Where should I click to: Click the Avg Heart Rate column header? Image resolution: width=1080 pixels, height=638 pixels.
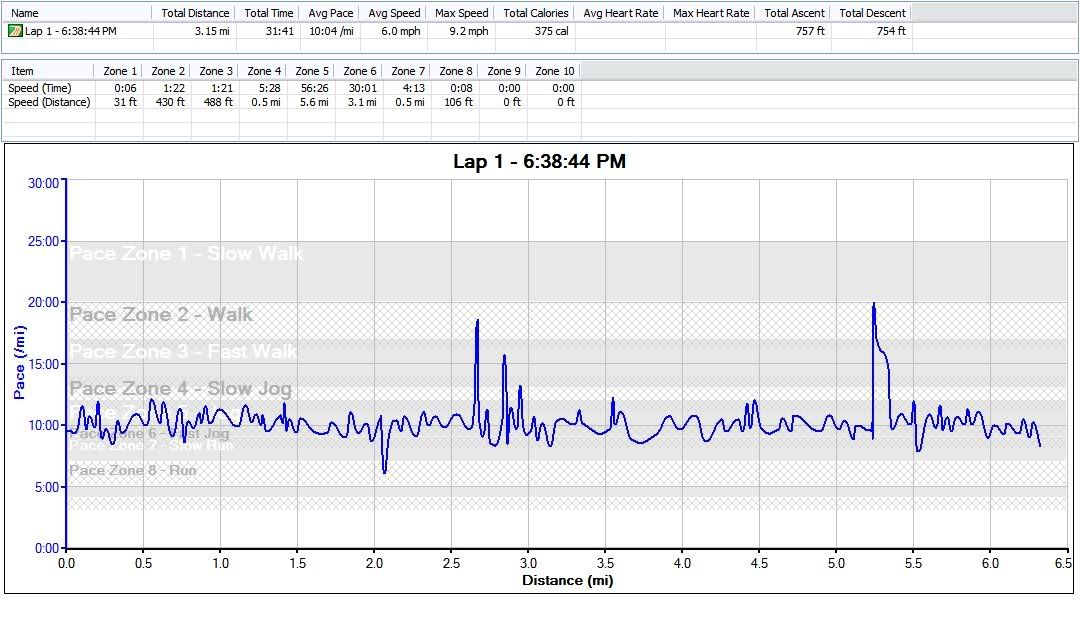[620, 13]
